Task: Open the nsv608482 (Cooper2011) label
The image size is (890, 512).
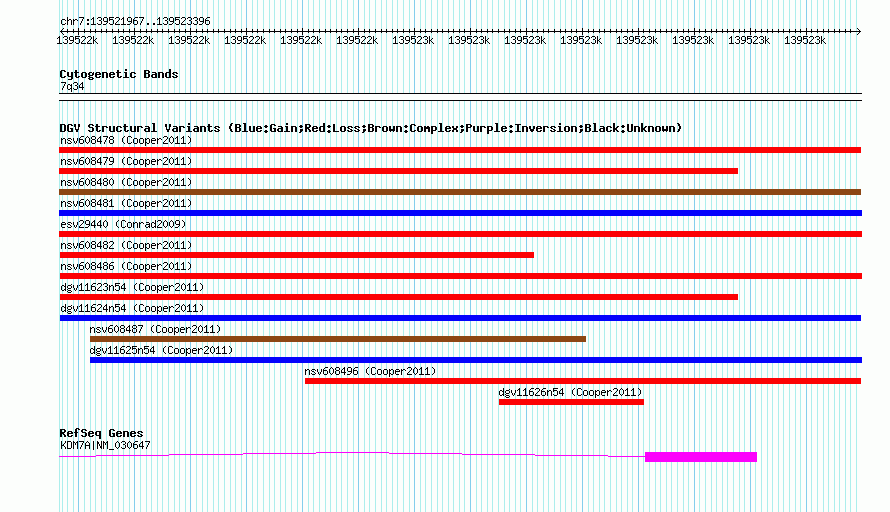Action: [x=126, y=245]
